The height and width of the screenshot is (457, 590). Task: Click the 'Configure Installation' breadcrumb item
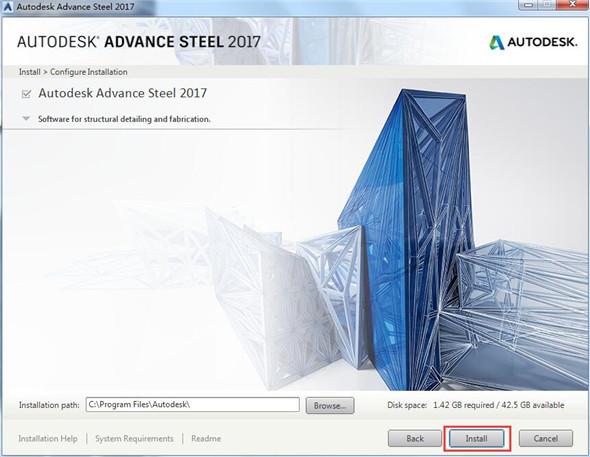point(89,72)
